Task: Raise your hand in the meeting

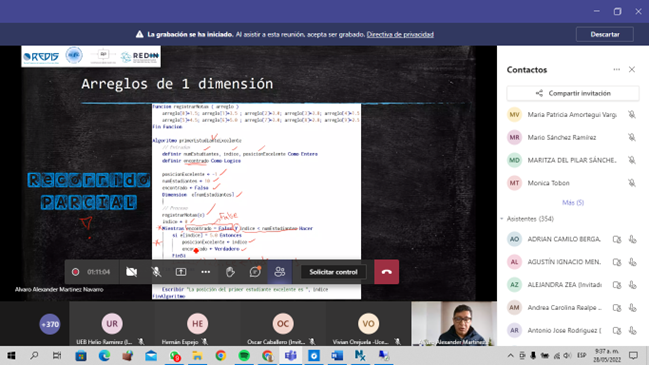Action: click(x=230, y=272)
